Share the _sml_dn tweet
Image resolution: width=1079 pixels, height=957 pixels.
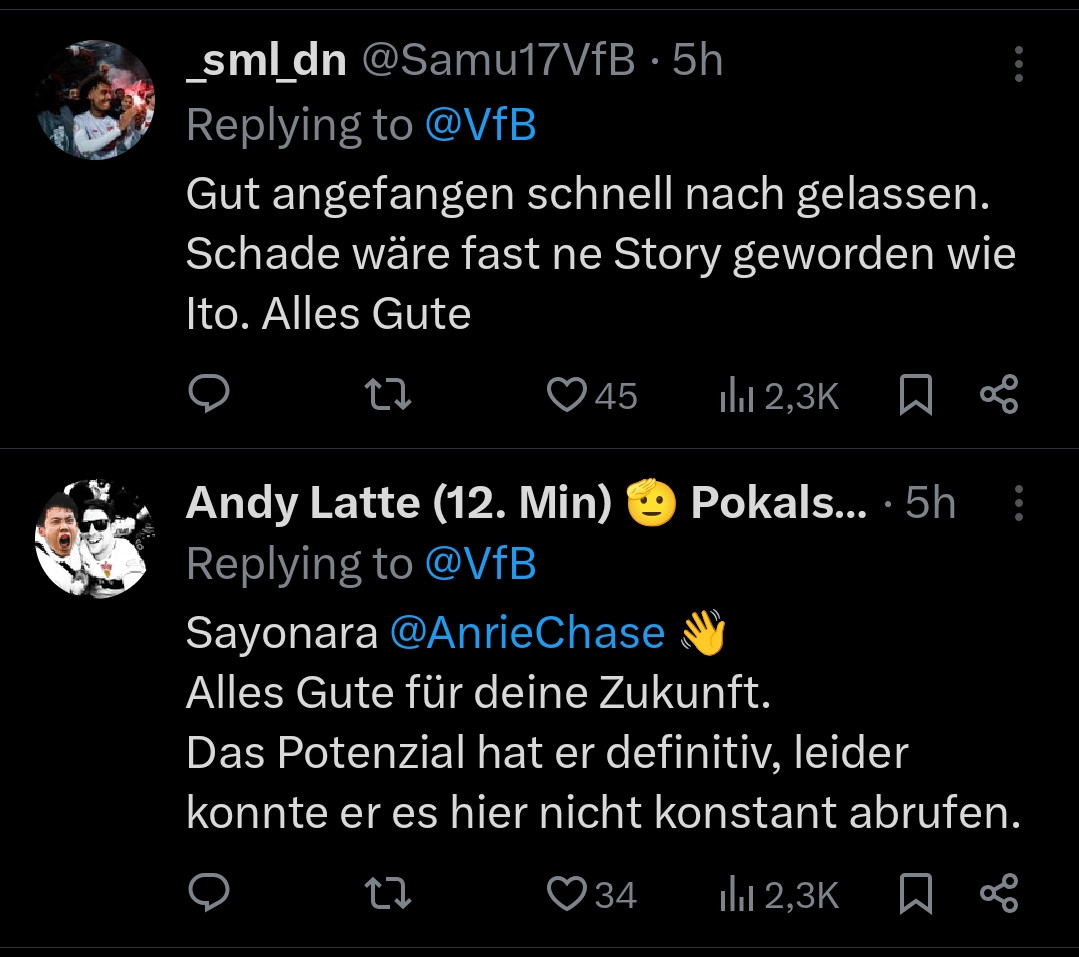(999, 395)
